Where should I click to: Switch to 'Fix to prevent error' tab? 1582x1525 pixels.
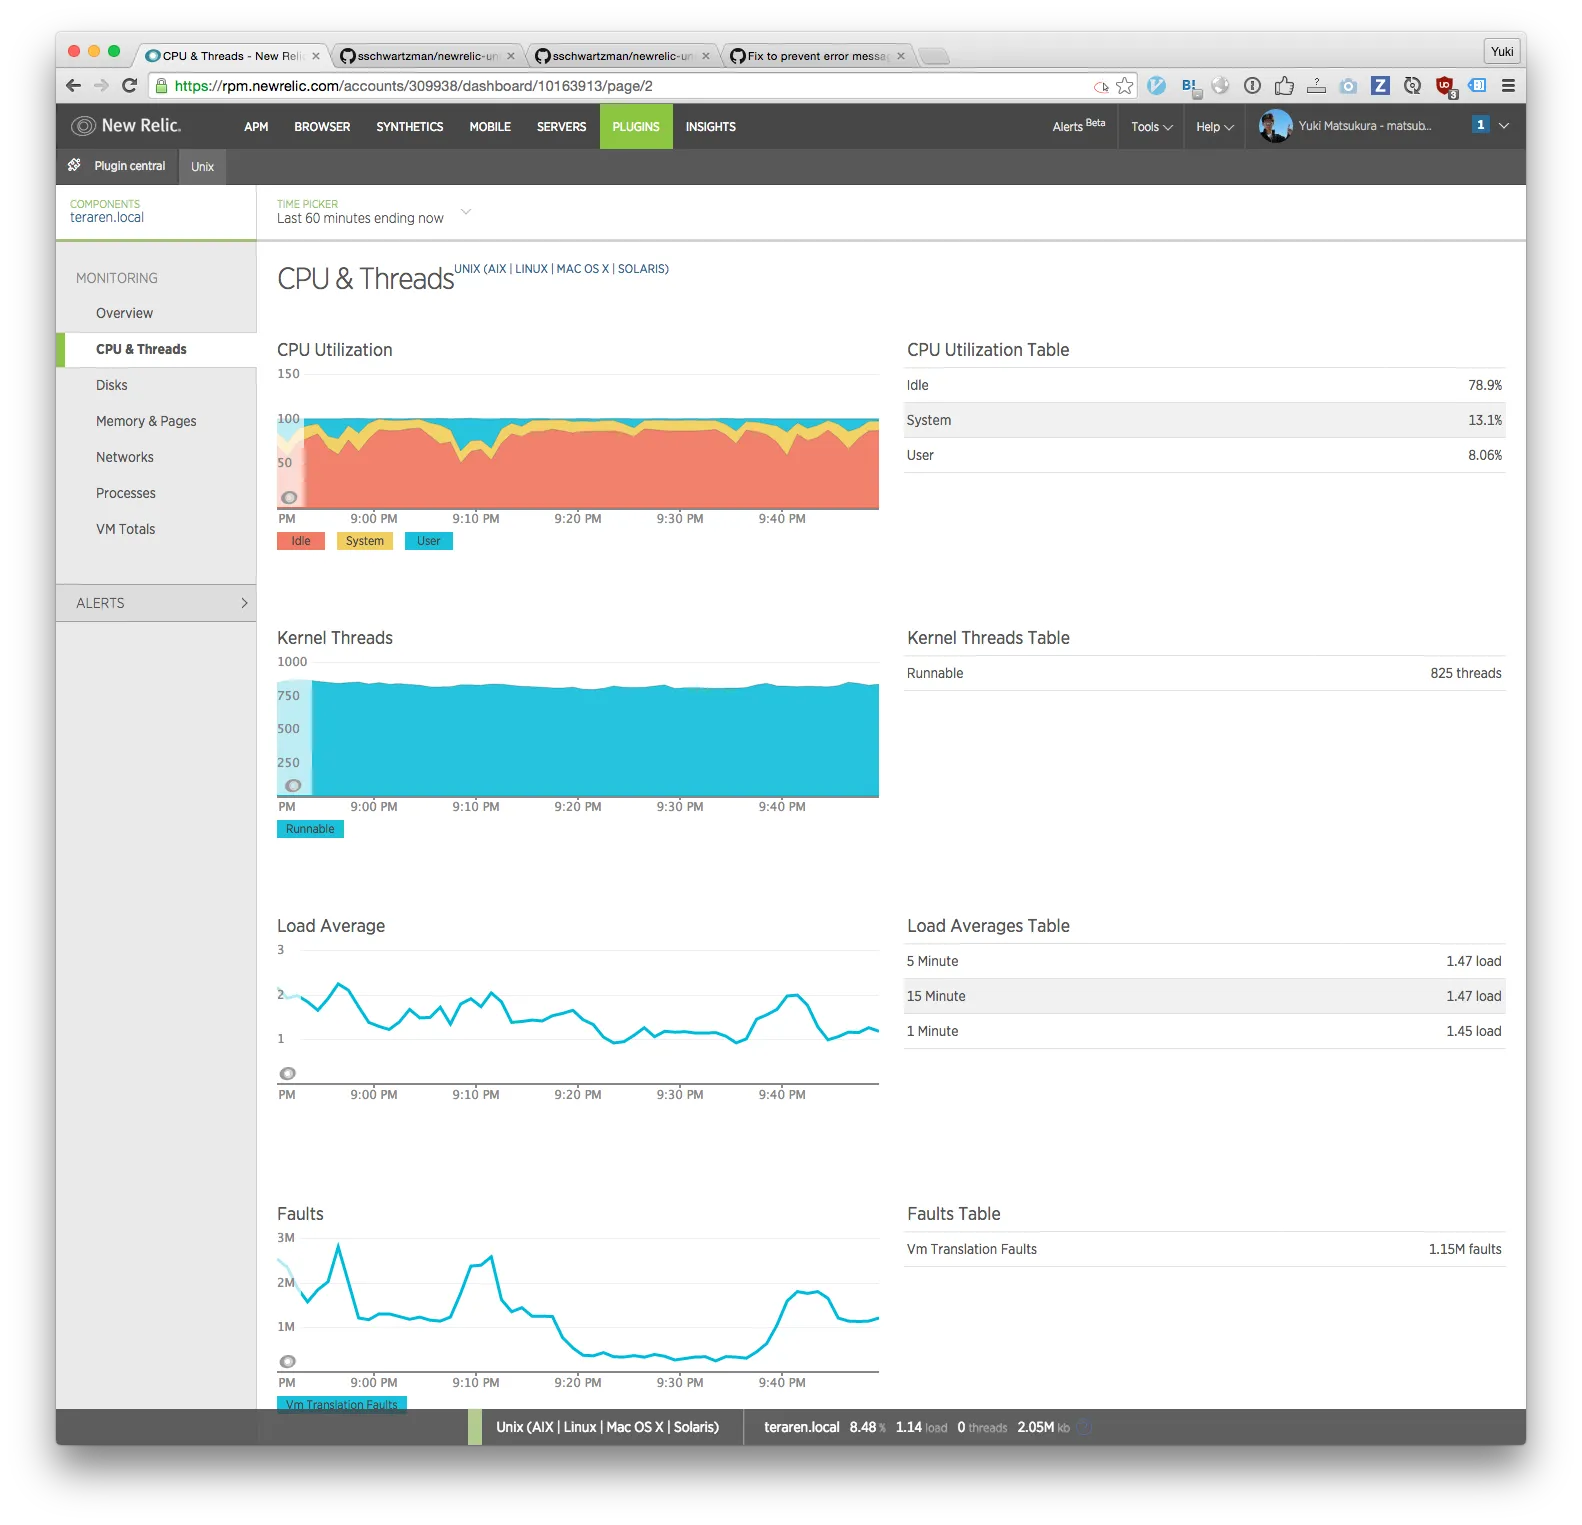(817, 56)
